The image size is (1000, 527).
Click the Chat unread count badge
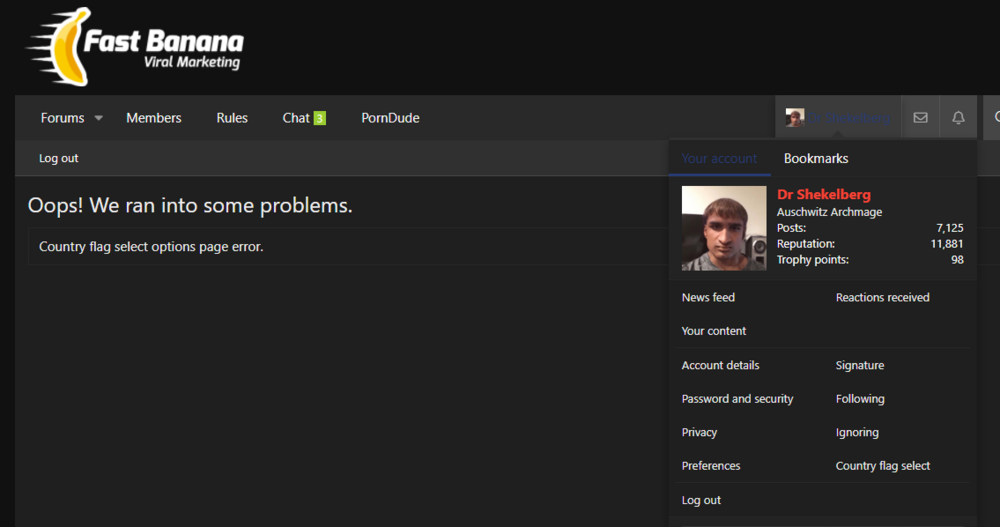(x=320, y=118)
